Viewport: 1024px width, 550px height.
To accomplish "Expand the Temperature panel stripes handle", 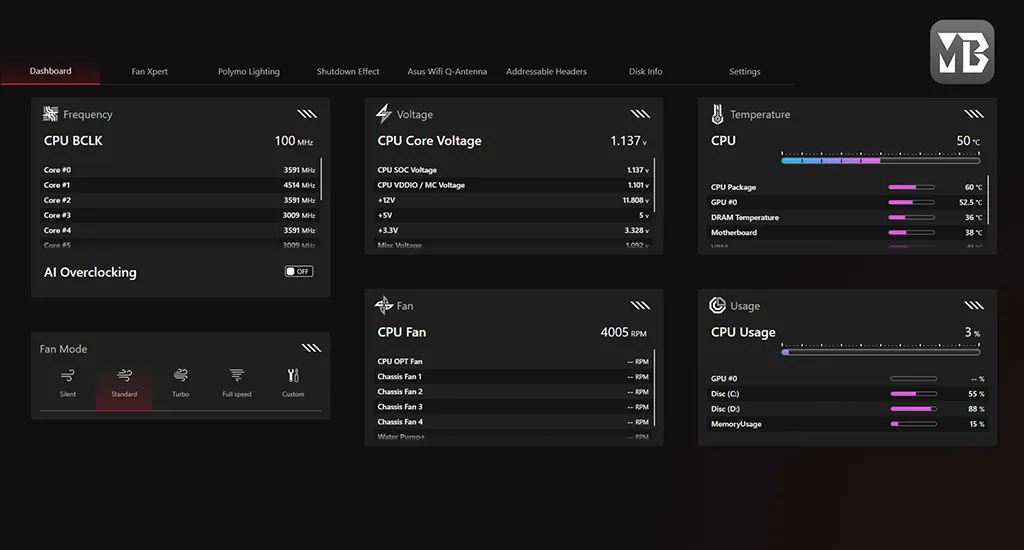I will [974, 114].
